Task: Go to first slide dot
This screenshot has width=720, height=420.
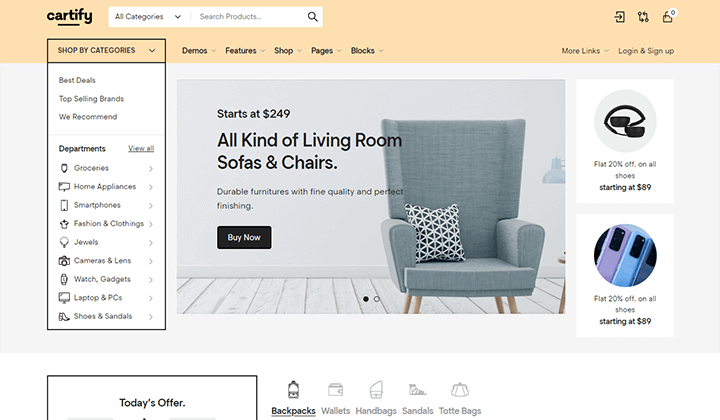Action: click(x=366, y=299)
